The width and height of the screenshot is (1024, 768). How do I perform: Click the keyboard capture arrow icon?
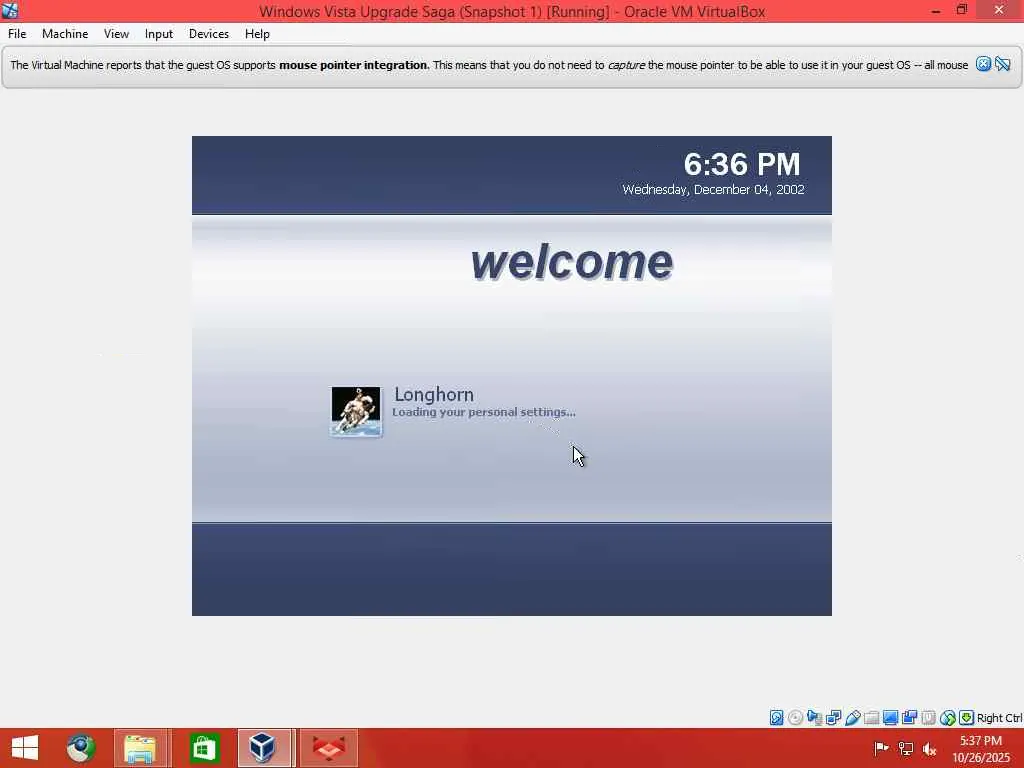(967, 718)
